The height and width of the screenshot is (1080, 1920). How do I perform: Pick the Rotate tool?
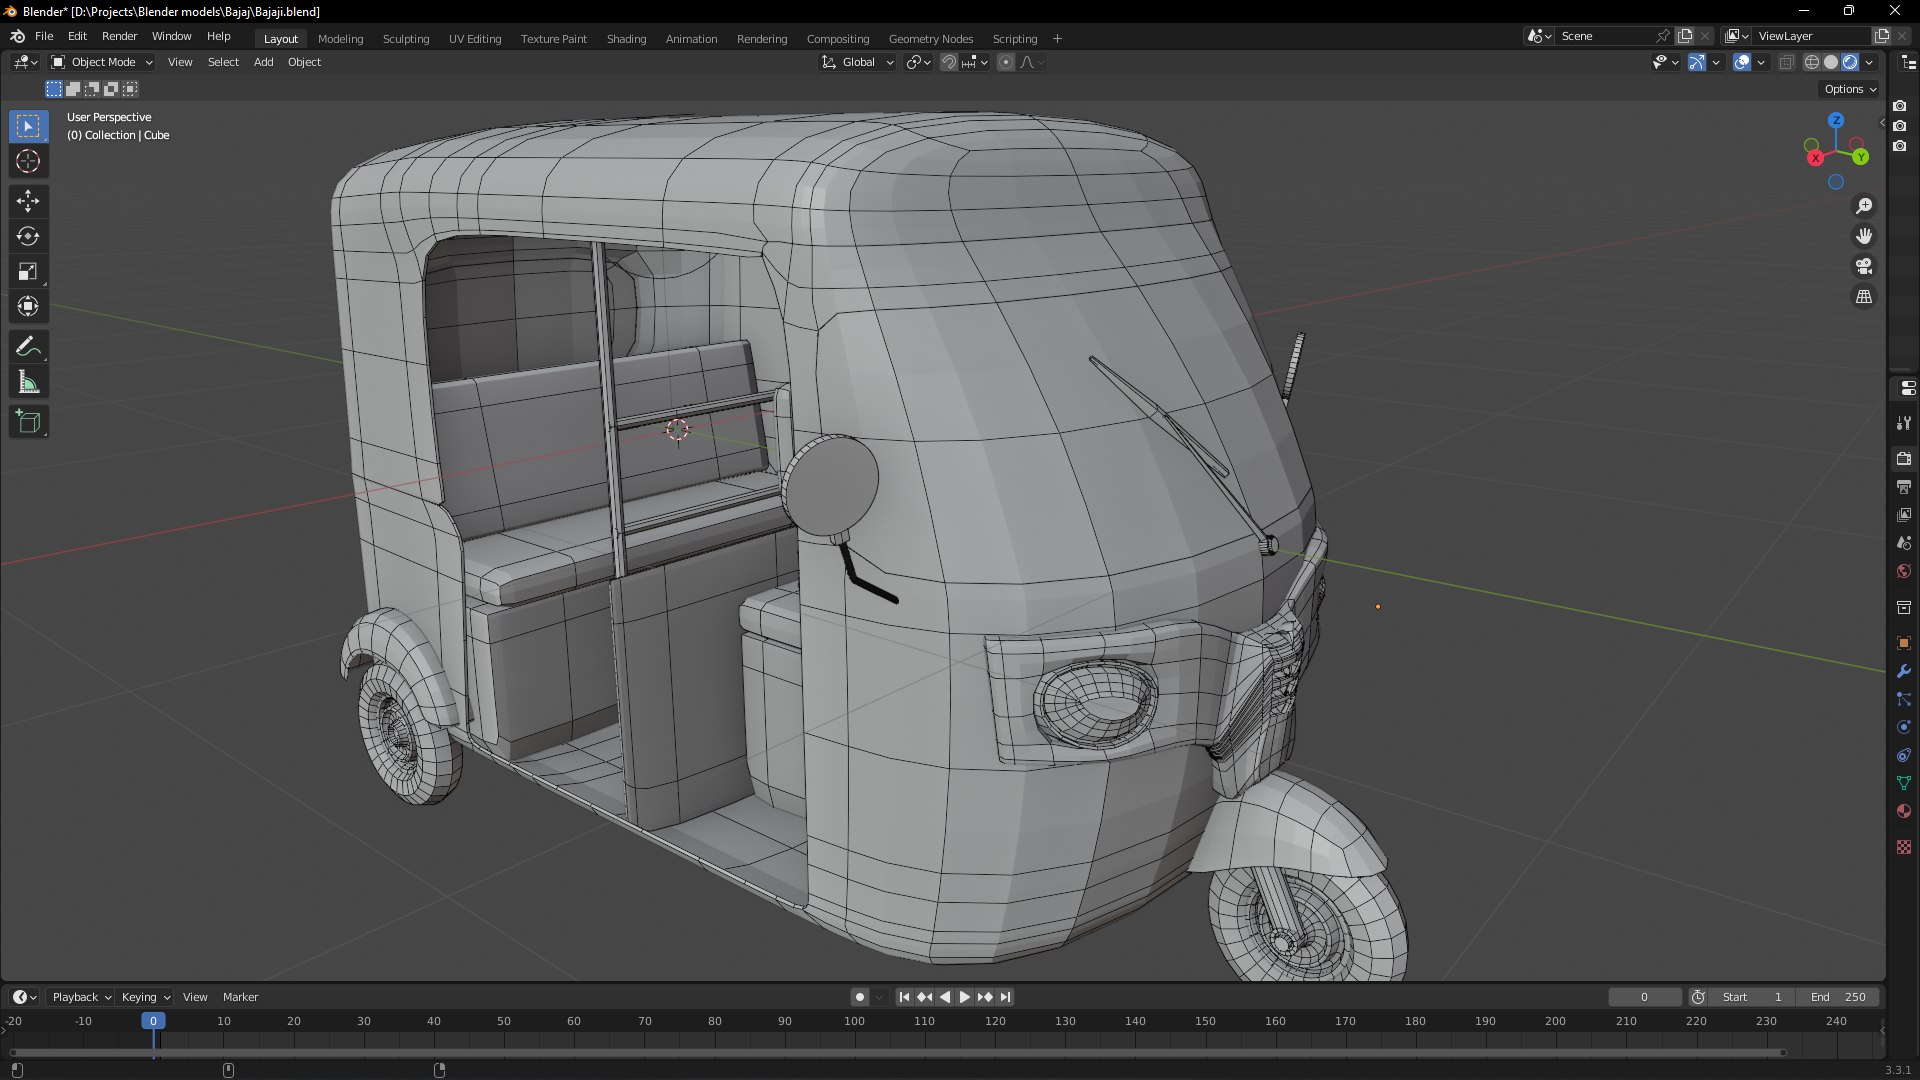(x=28, y=236)
